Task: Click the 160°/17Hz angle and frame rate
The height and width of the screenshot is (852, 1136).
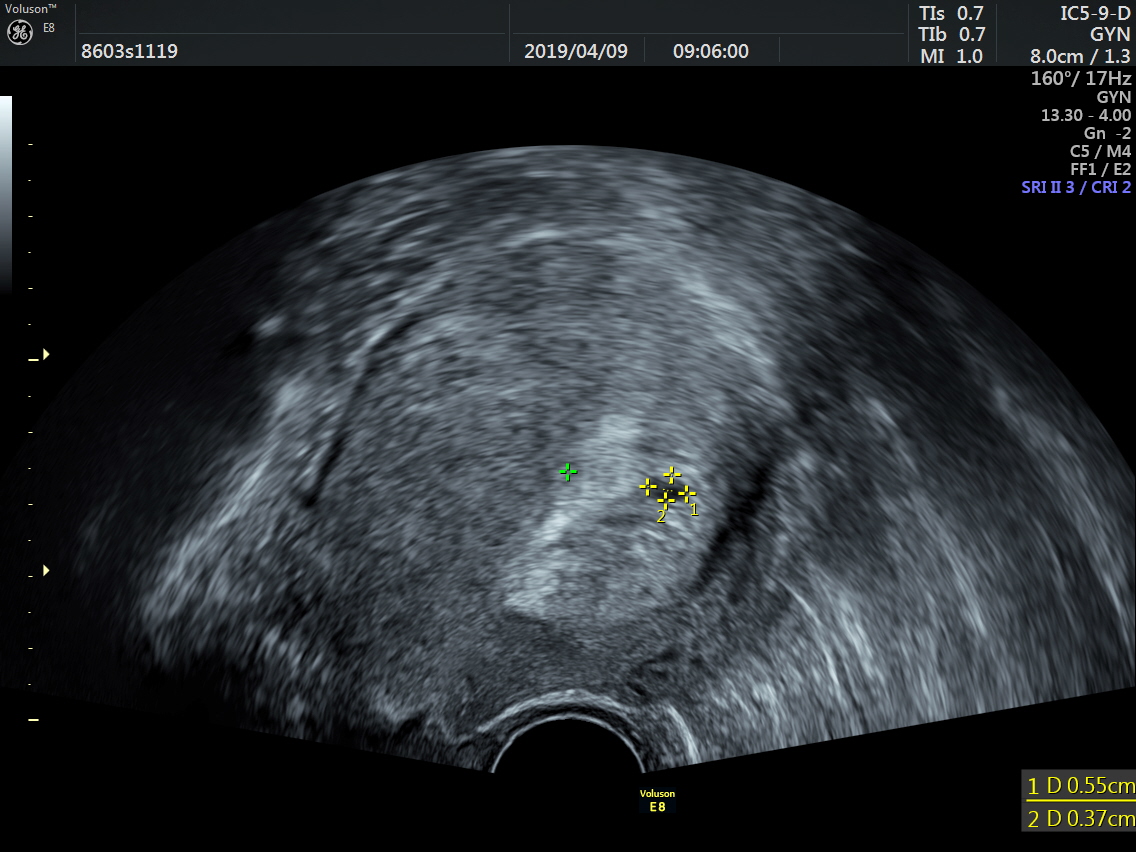Action: pos(1081,78)
